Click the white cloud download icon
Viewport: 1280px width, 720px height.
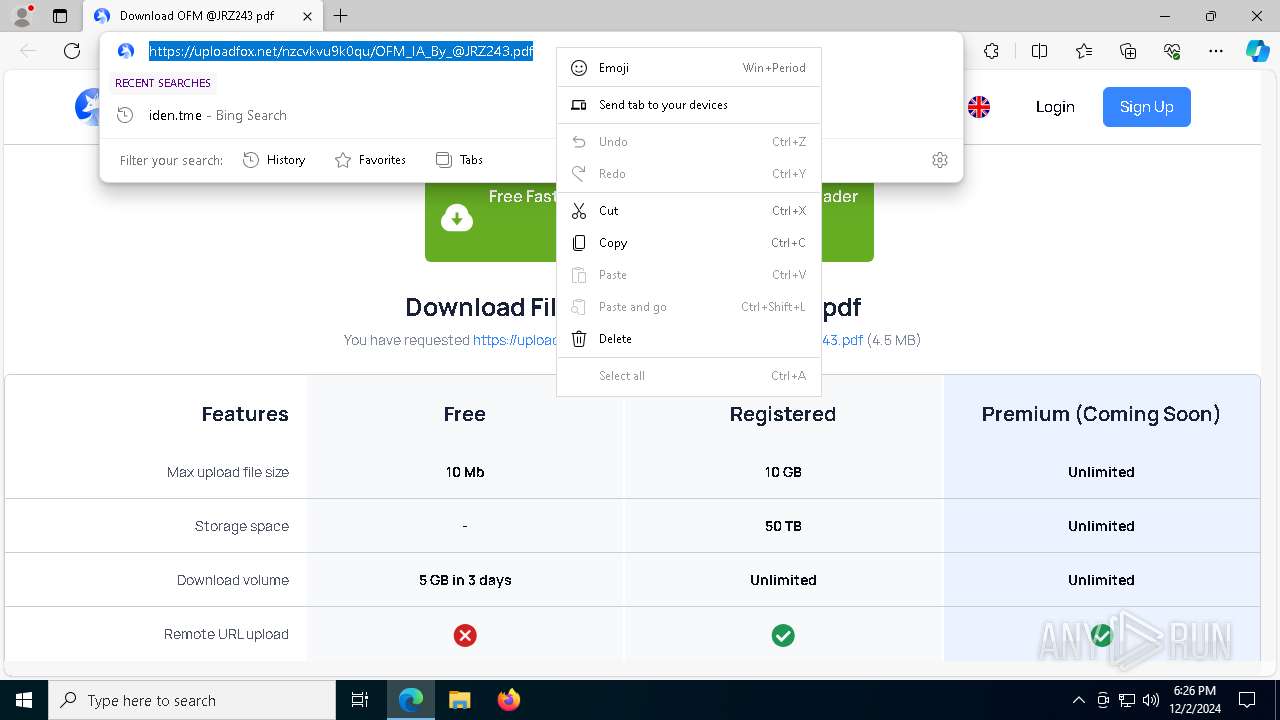coord(457,218)
